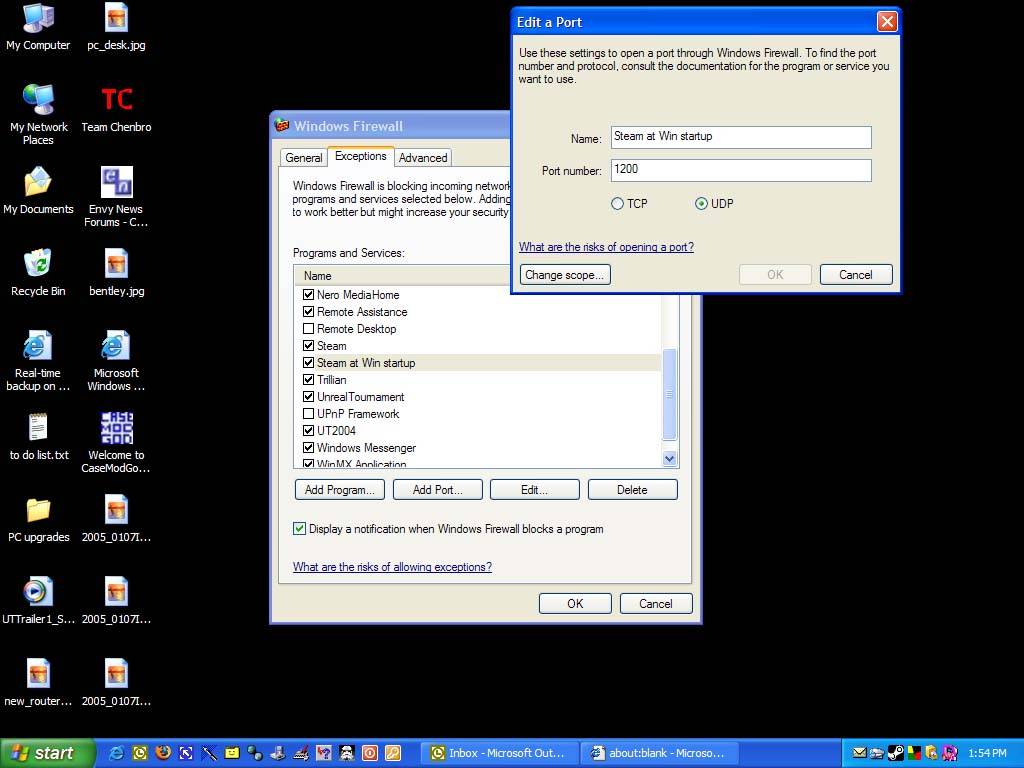Select the Team Chenbro desktop shortcut
This screenshot has height=768, width=1024.
tap(116, 110)
